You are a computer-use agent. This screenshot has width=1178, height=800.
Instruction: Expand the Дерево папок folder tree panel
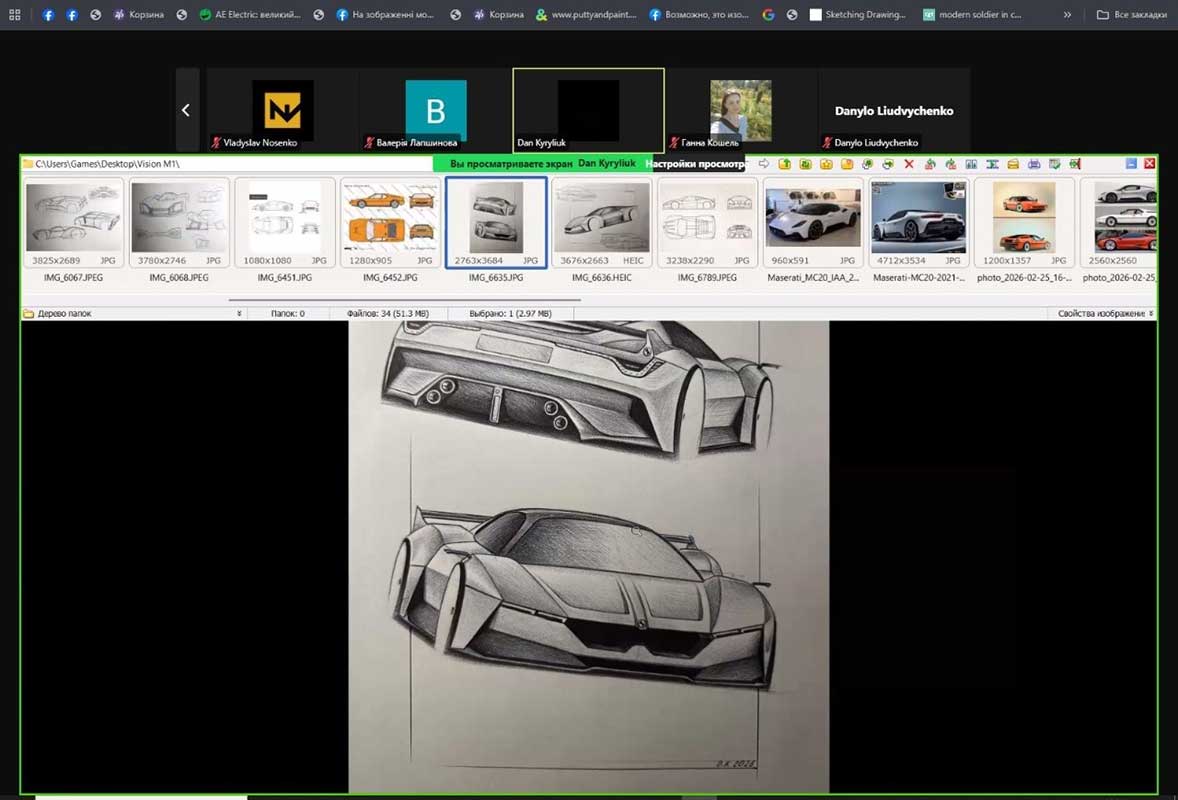point(239,314)
